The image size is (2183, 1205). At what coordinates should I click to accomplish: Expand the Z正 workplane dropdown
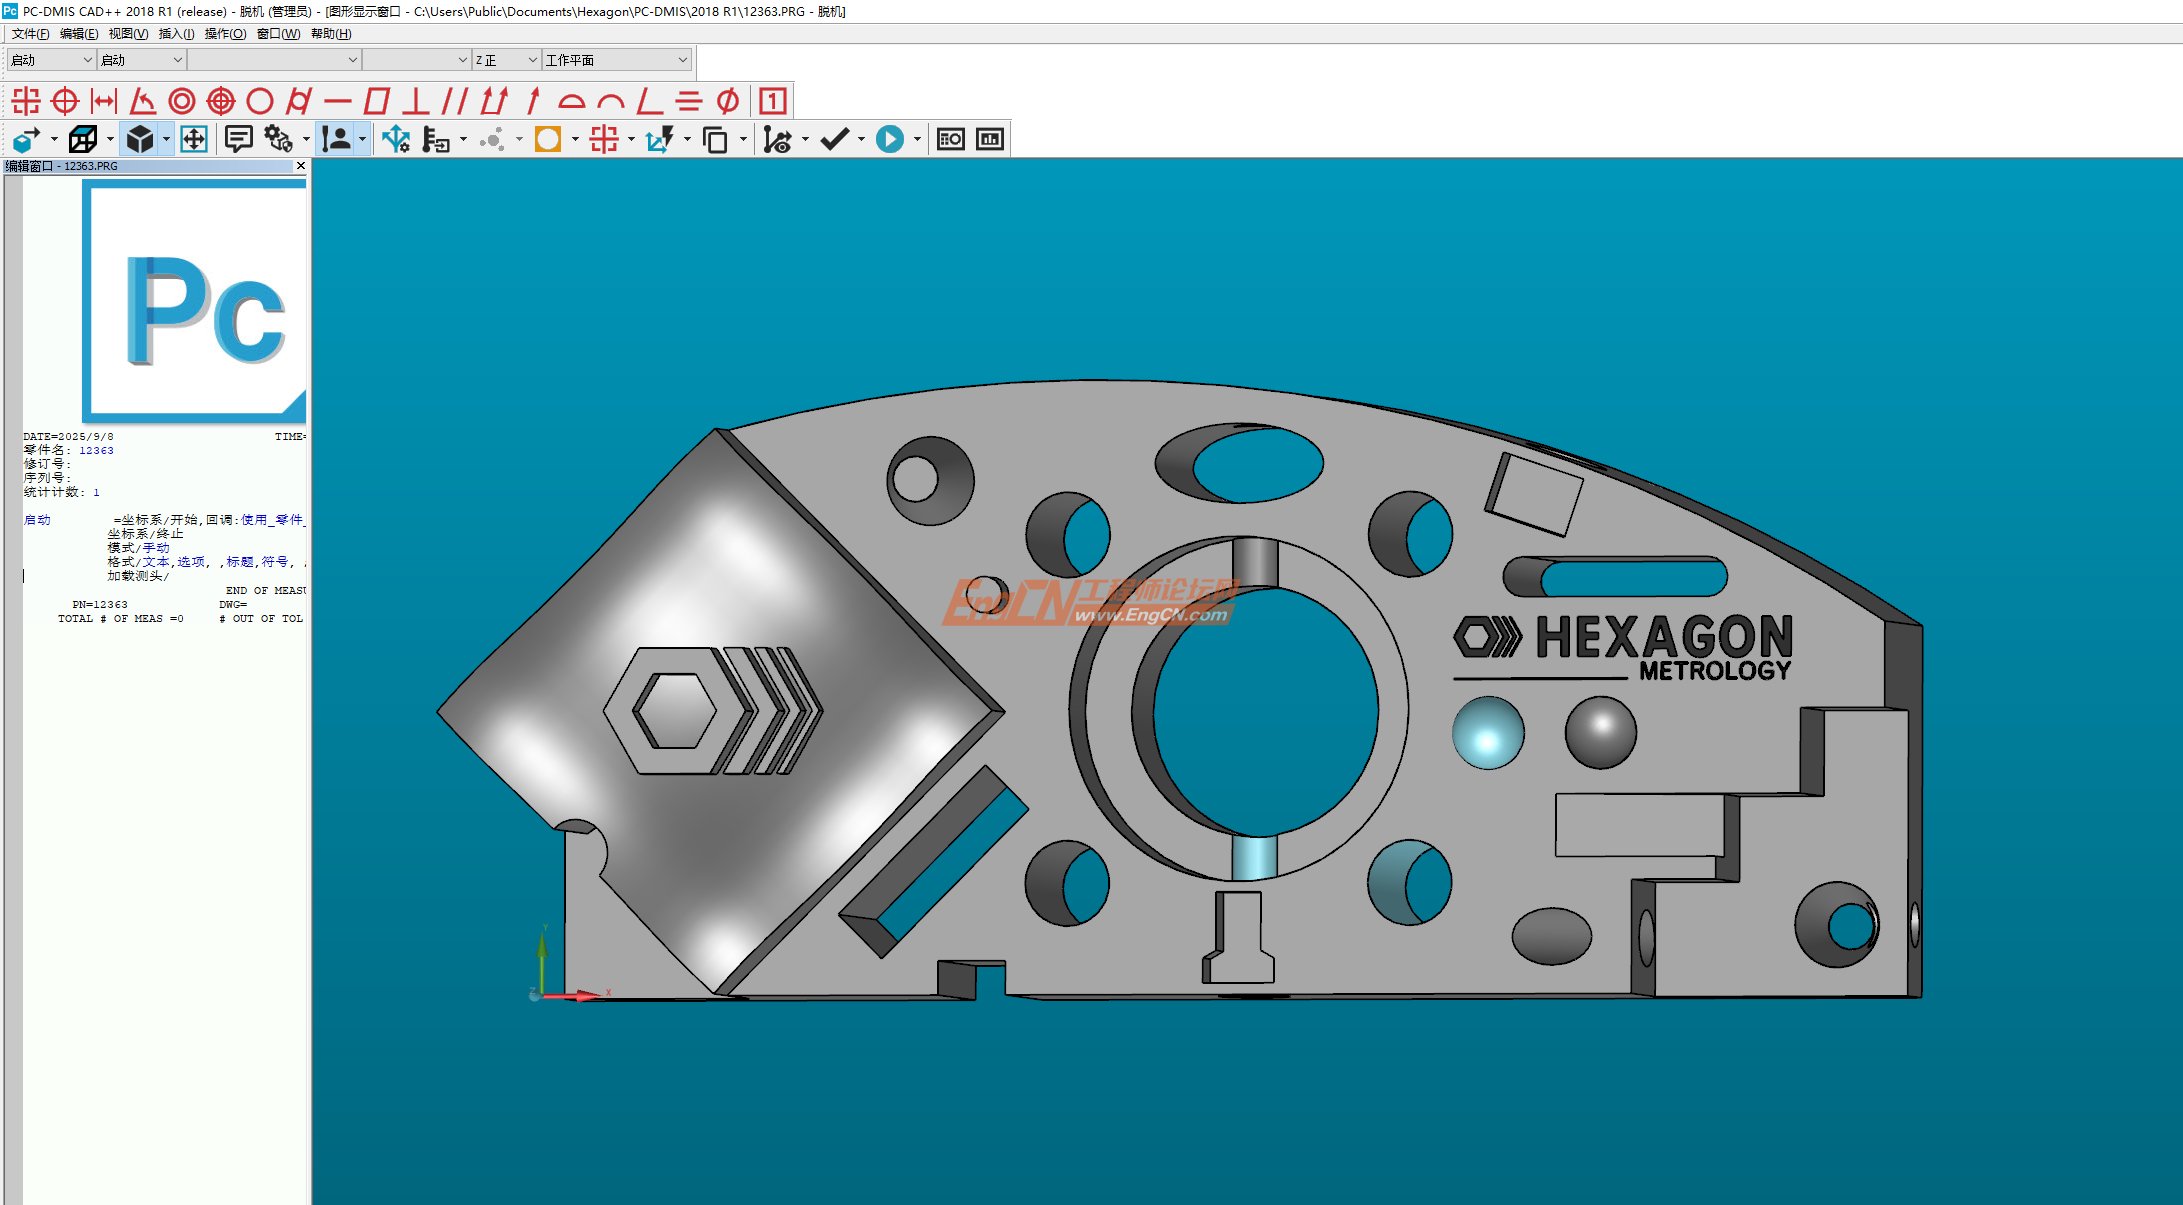tap(532, 60)
